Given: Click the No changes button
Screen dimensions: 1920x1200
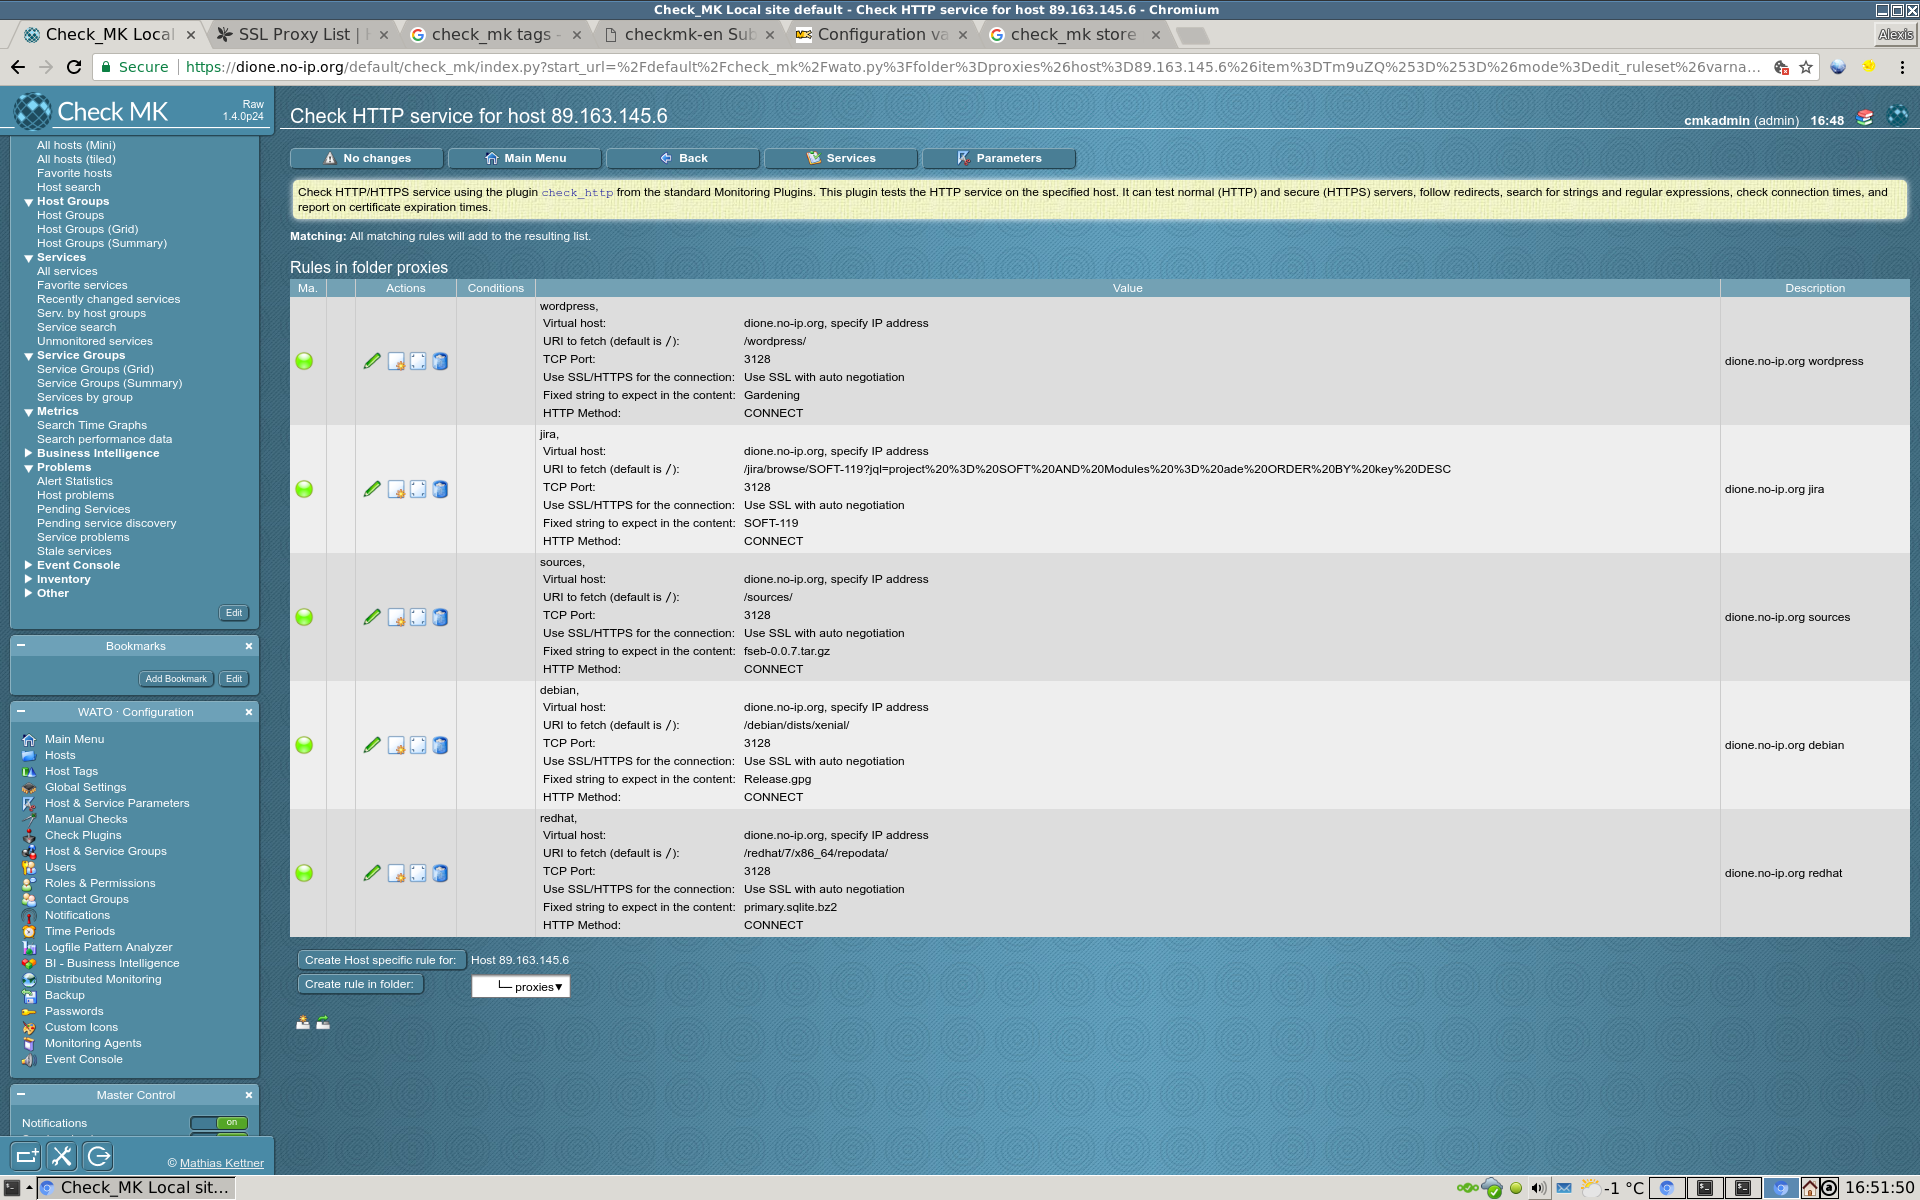Looking at the screenshot, I should tap(366, 158).
